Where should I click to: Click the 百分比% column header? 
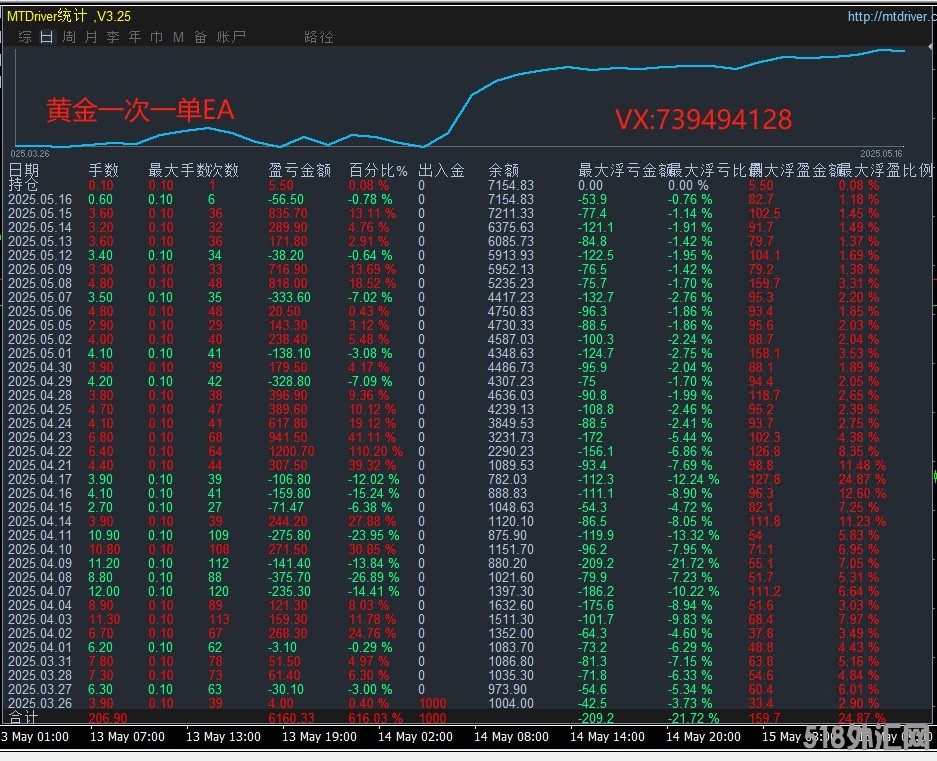pos(378,170)
